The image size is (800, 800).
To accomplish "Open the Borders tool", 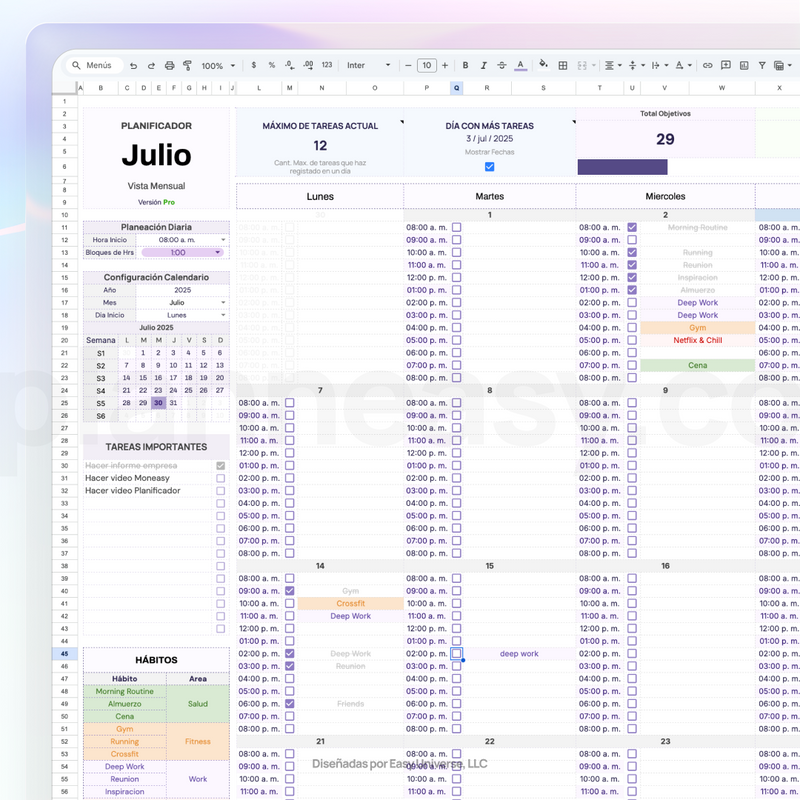I will [563, 66].
